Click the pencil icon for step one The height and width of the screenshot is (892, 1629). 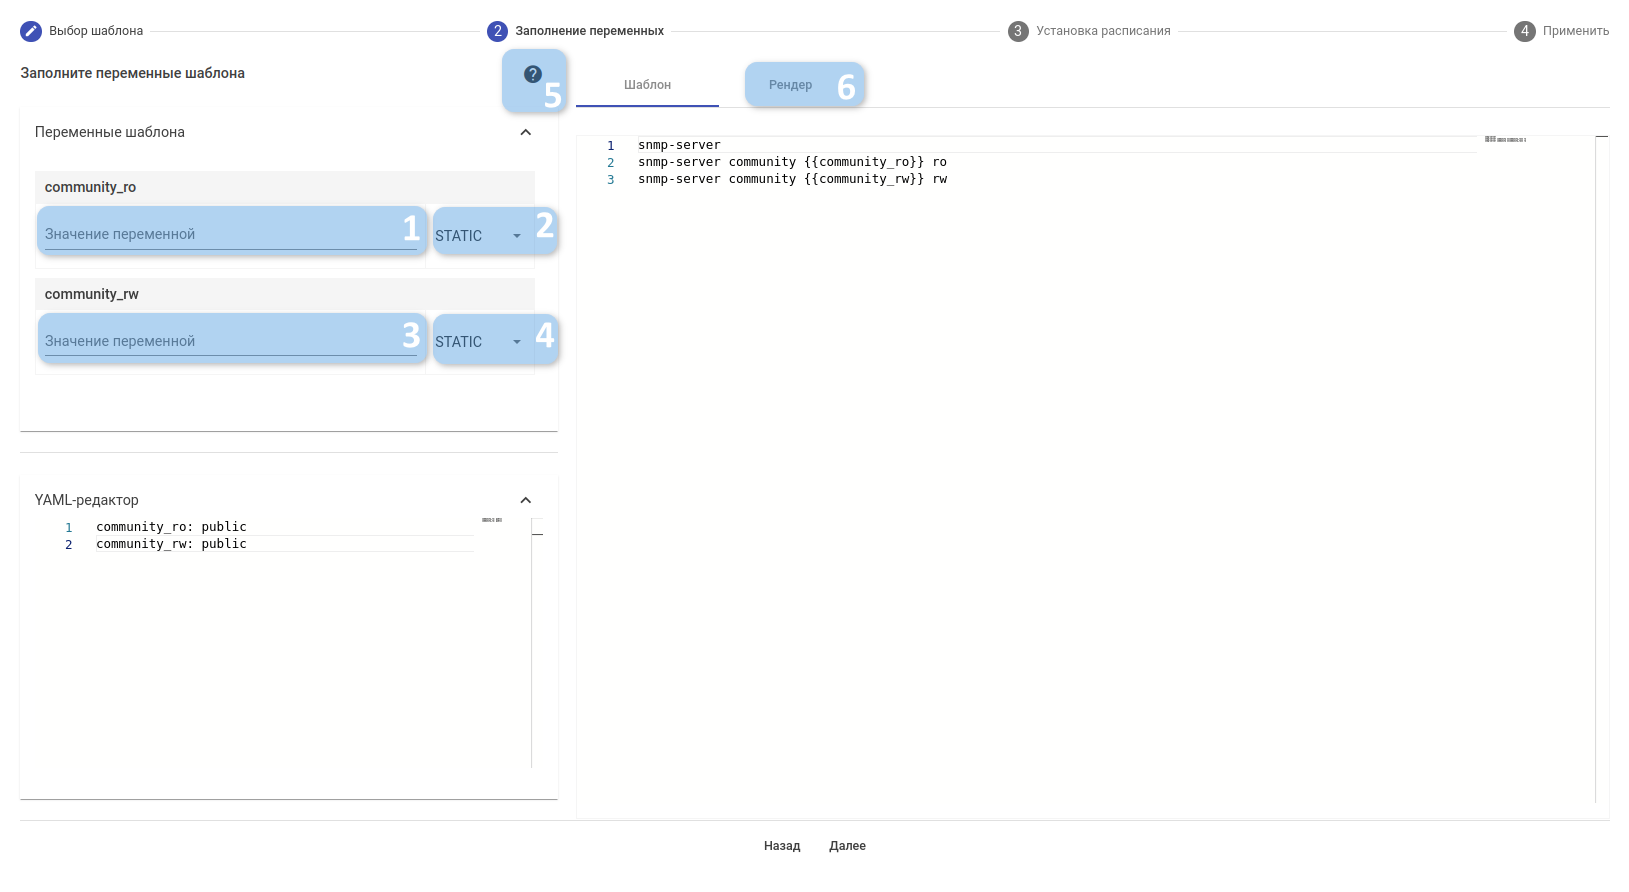tap(31, 31)
